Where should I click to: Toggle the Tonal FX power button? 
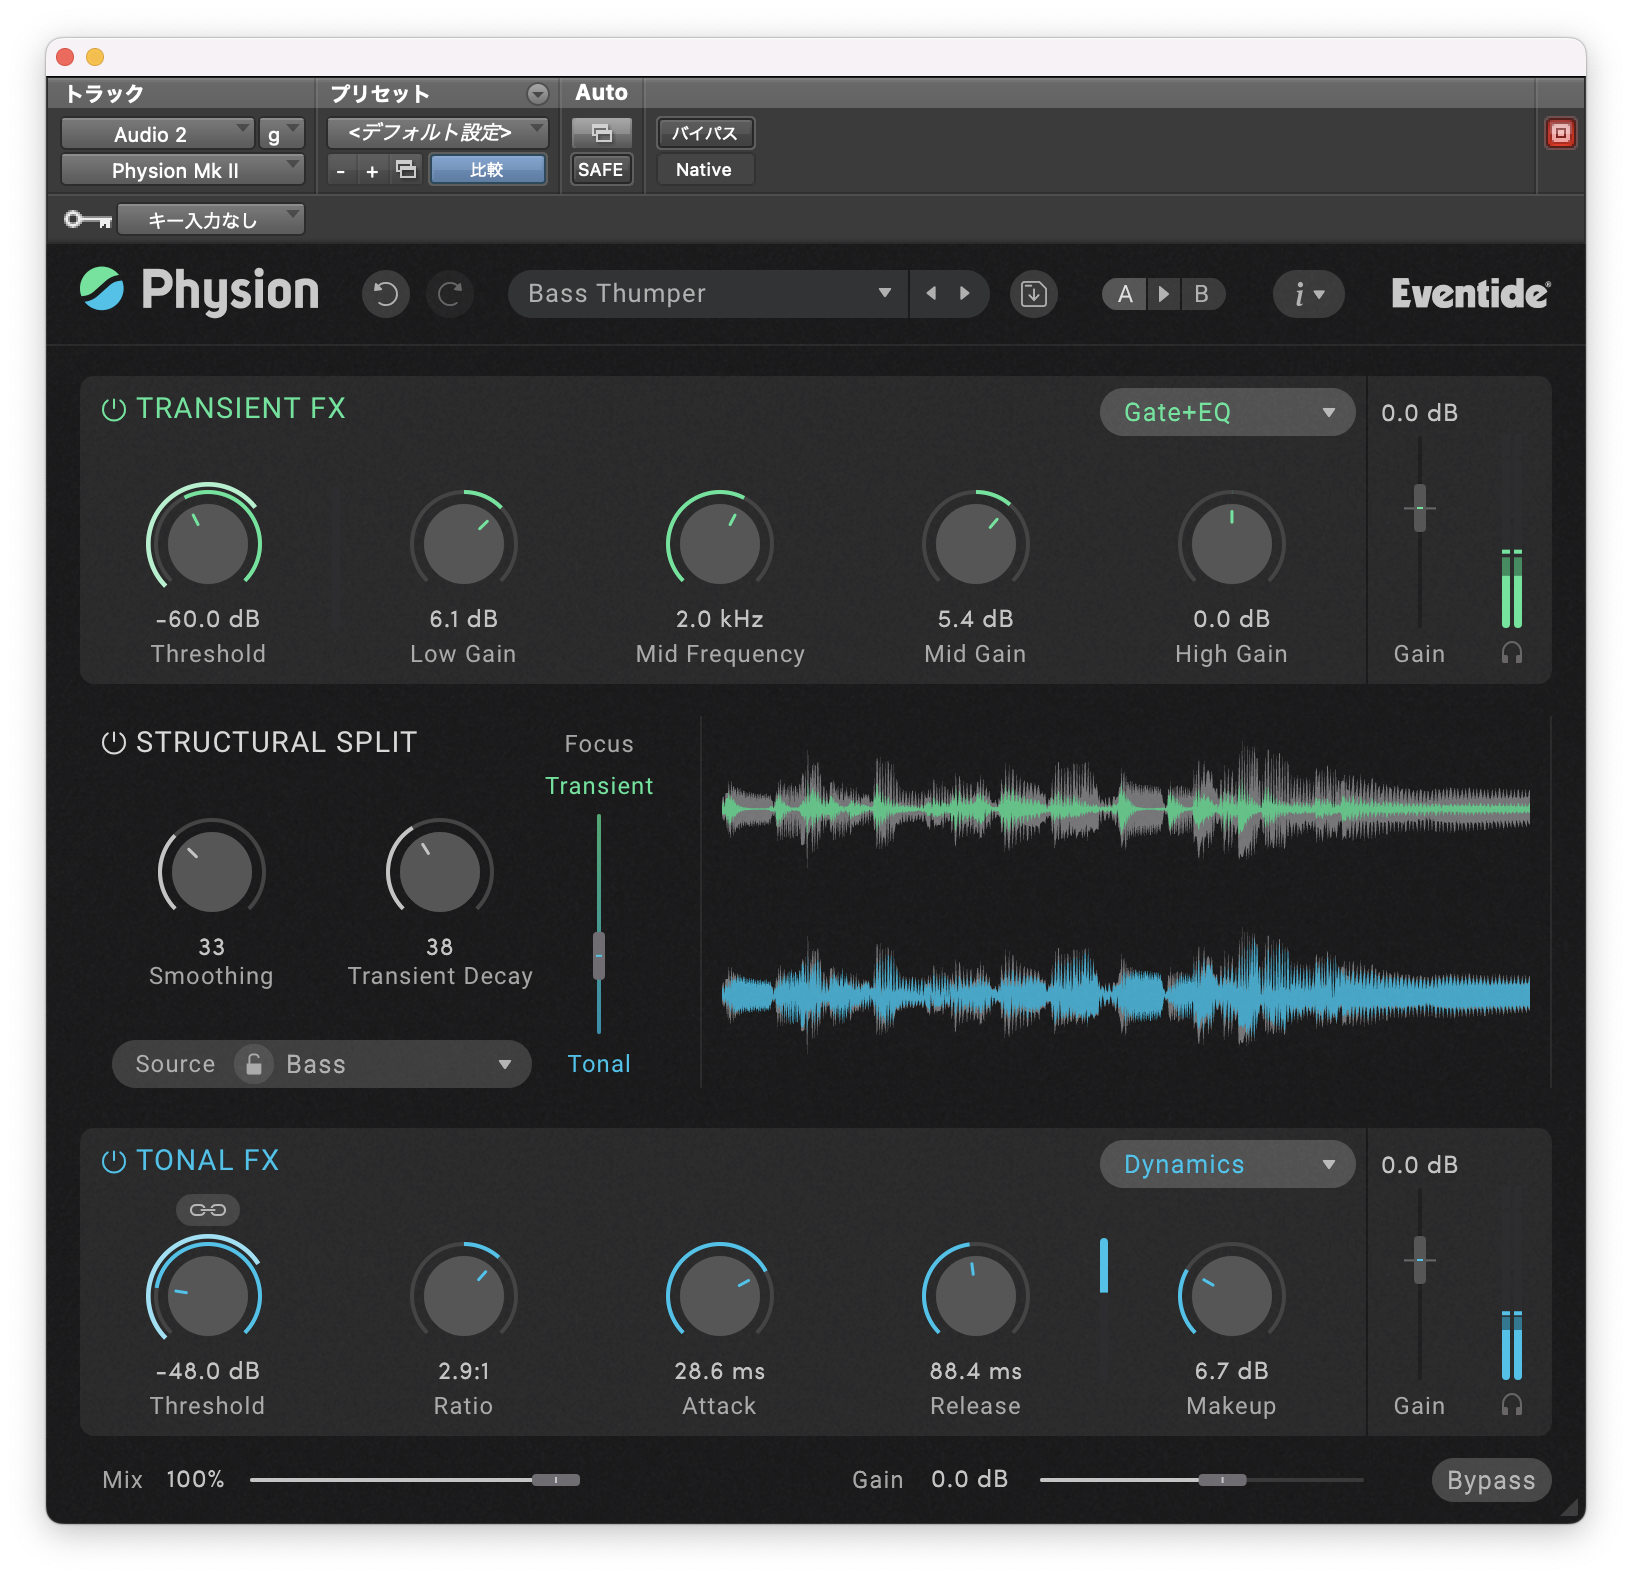pos(114,1161)
